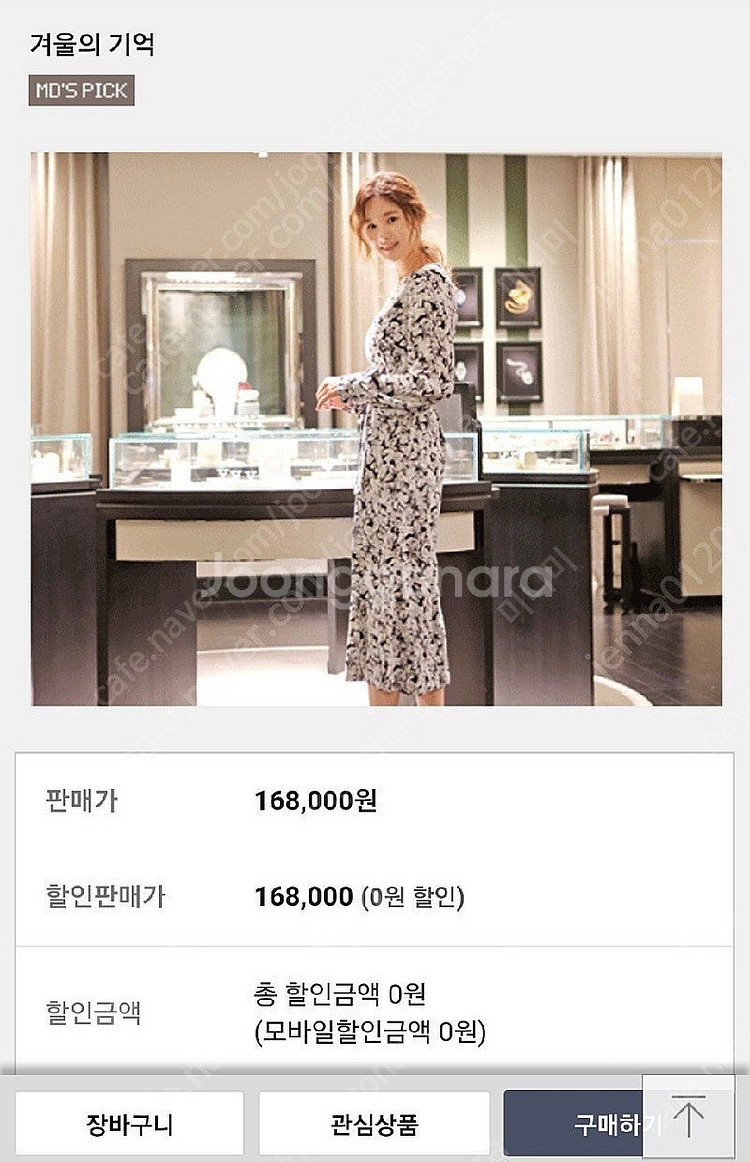Image resolution: width=750 pixels, height=1162 pixels.
Task: Select the 168,000원 sale price
Action: pos(316,800)
